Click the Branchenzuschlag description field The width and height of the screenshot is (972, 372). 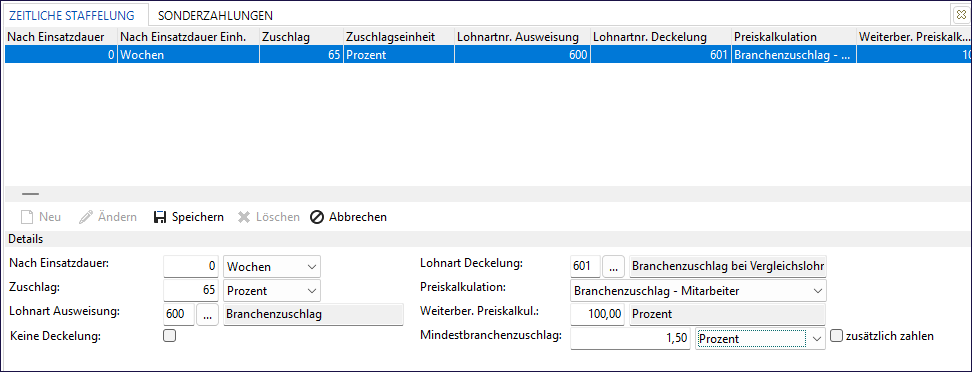(x=313, y=315)
